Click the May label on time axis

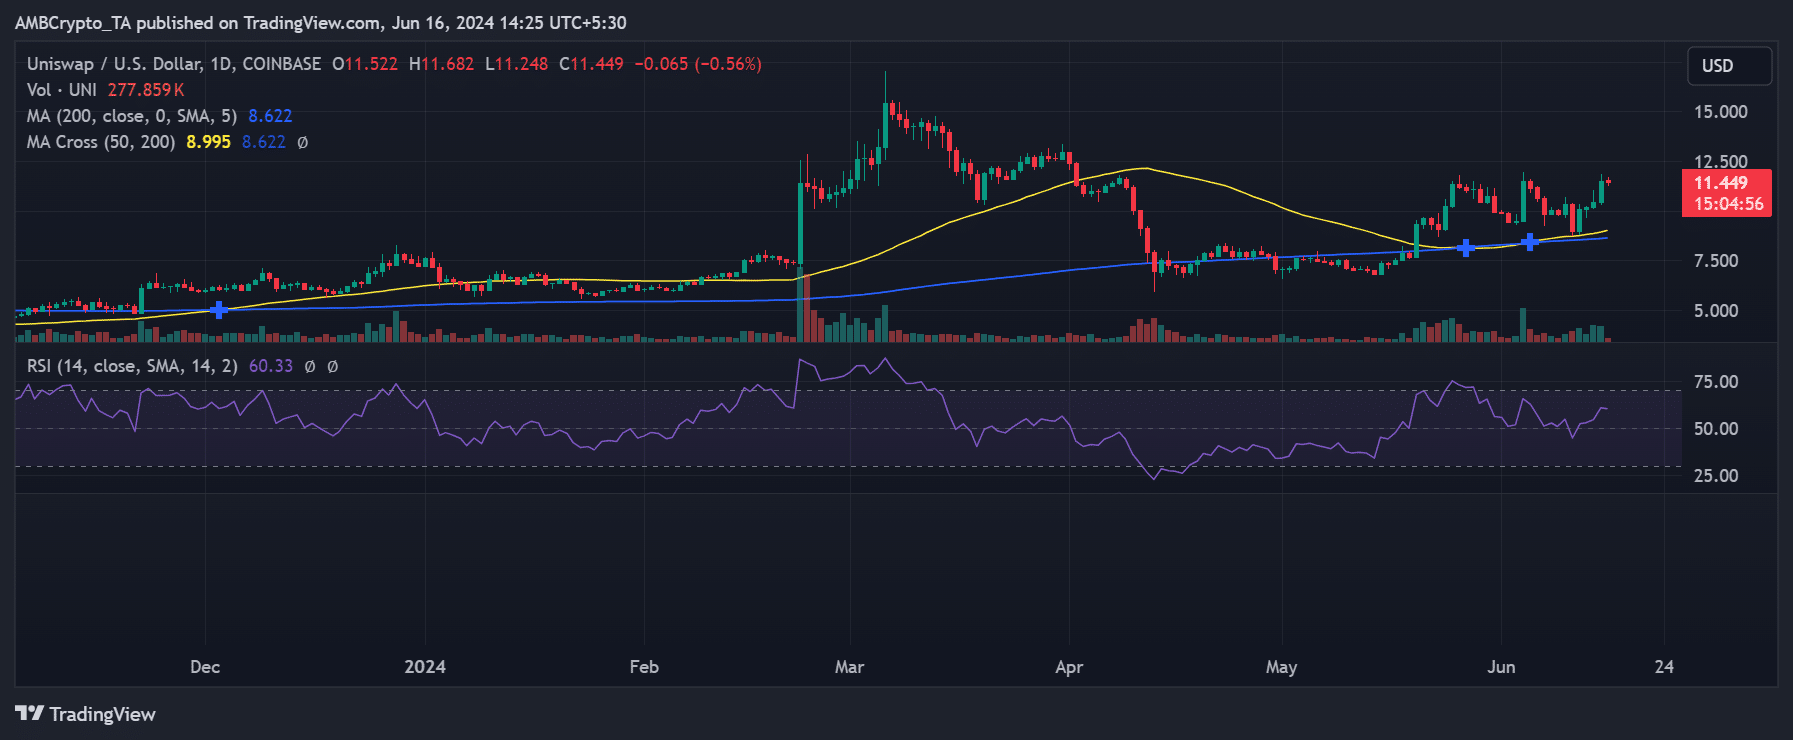(1281, 667)
